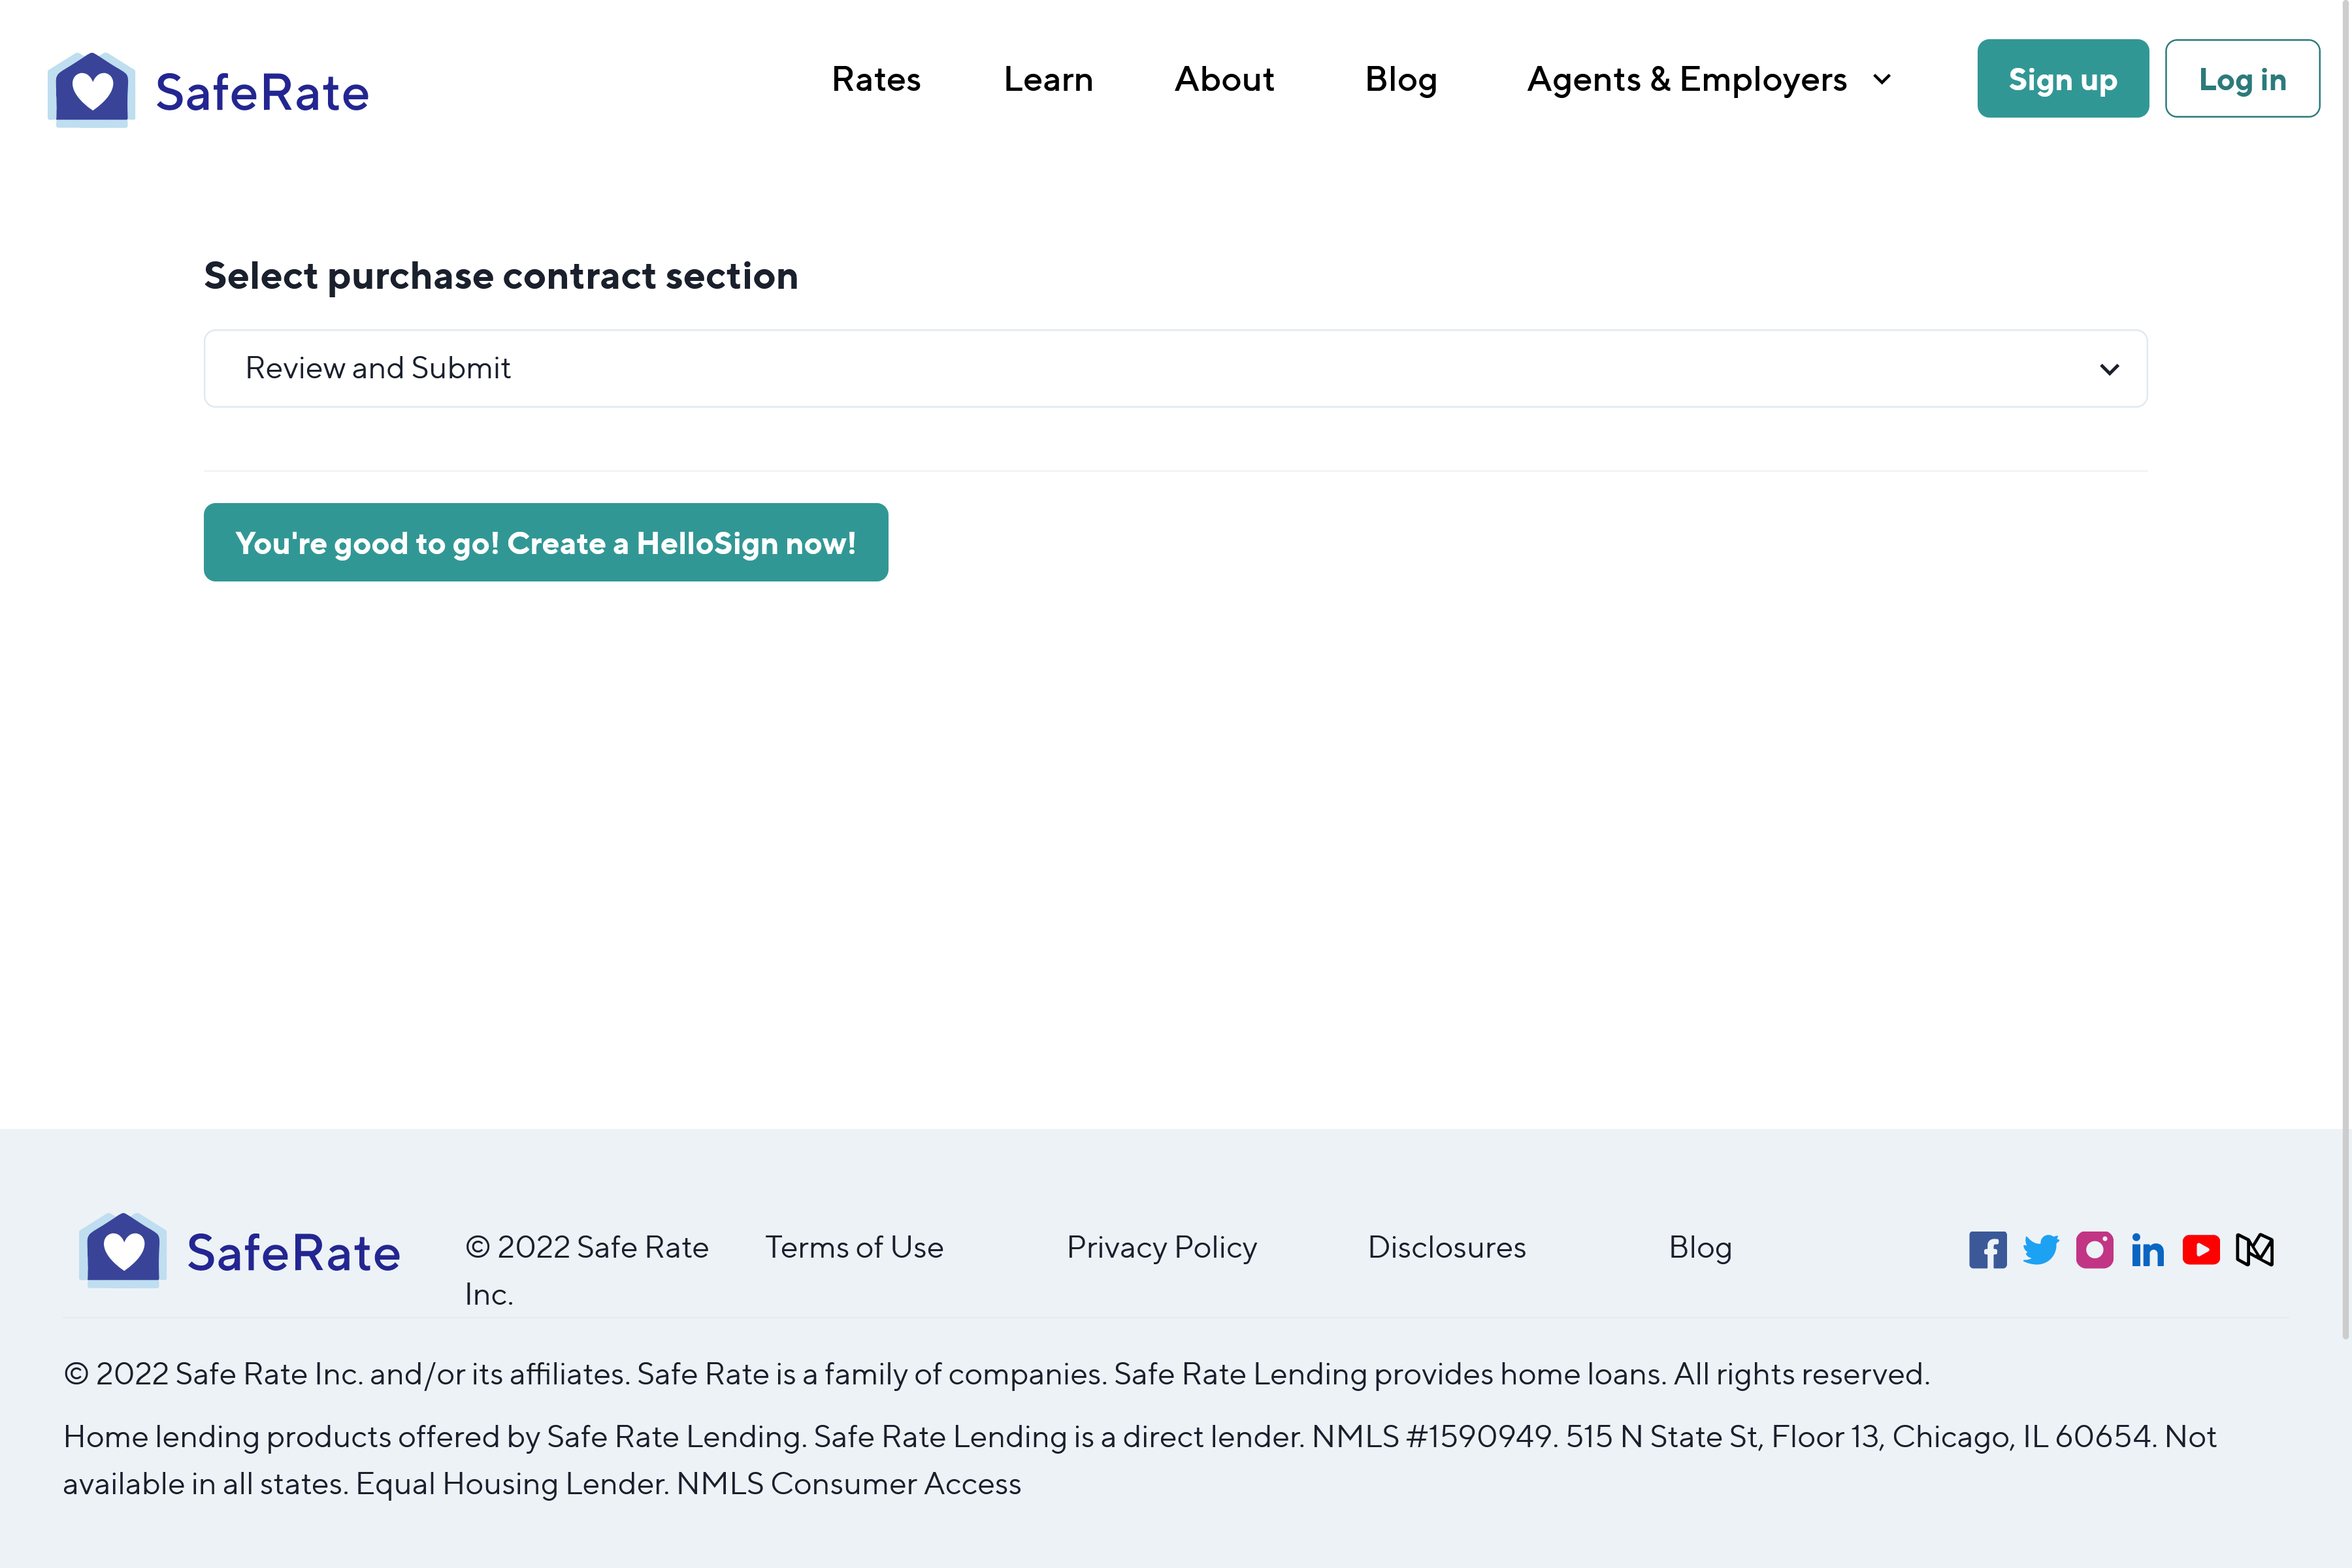The image size is (2352, 1568).
Task: Open the Facebook social icon
Action: pos(1987,1250)
